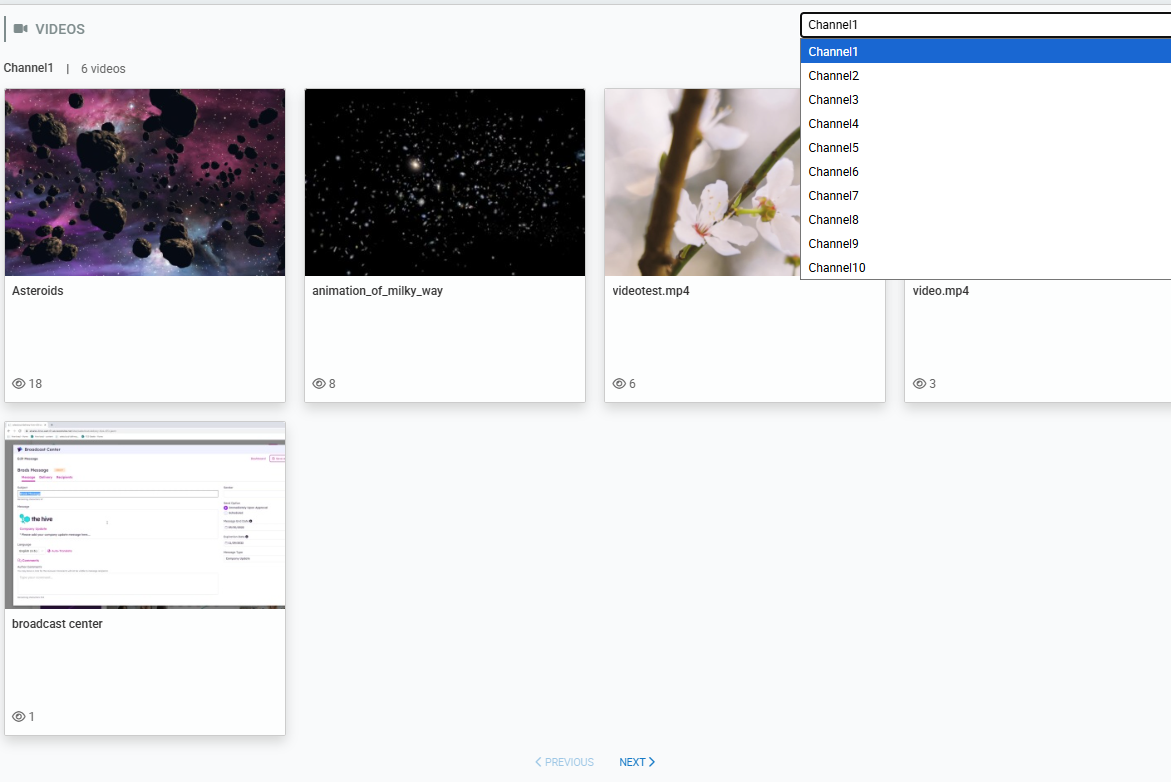Open the cherry blossom videotest.mp4 thumbnail
This screenshot has width=1171, height=782.
[x=702, y=182]
